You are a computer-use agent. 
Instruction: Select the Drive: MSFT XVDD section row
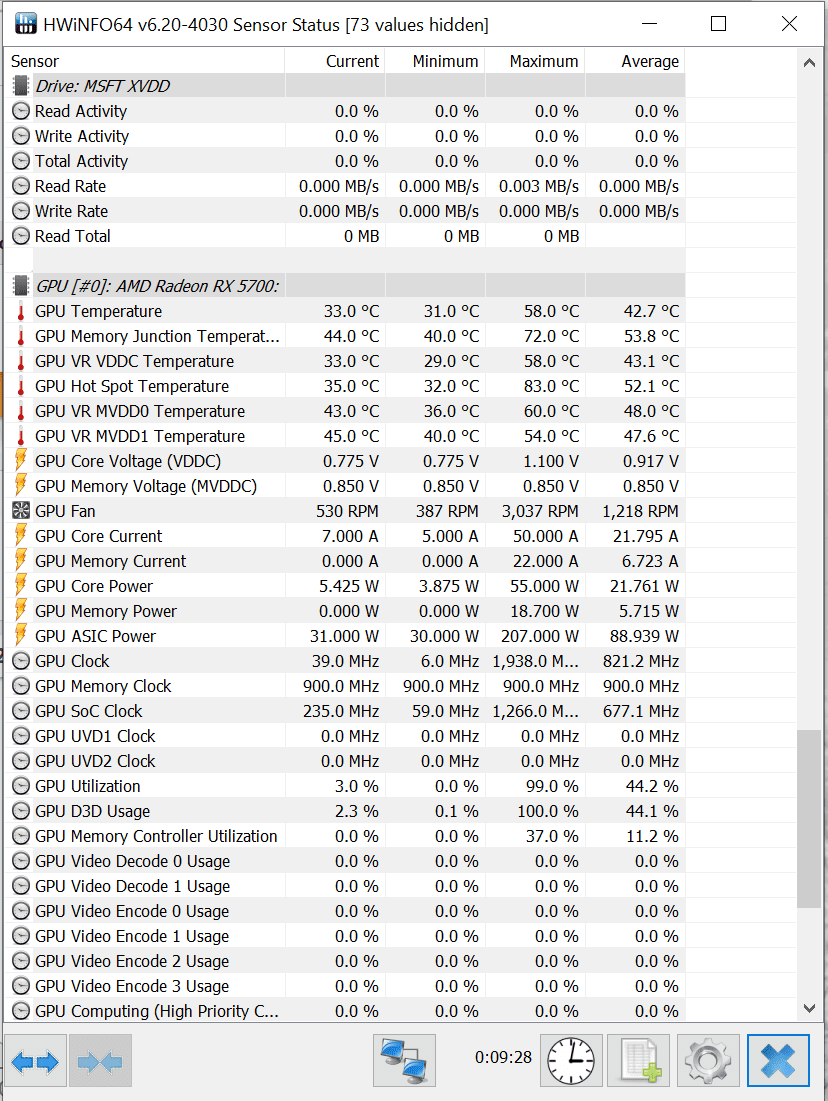(345, 86)
